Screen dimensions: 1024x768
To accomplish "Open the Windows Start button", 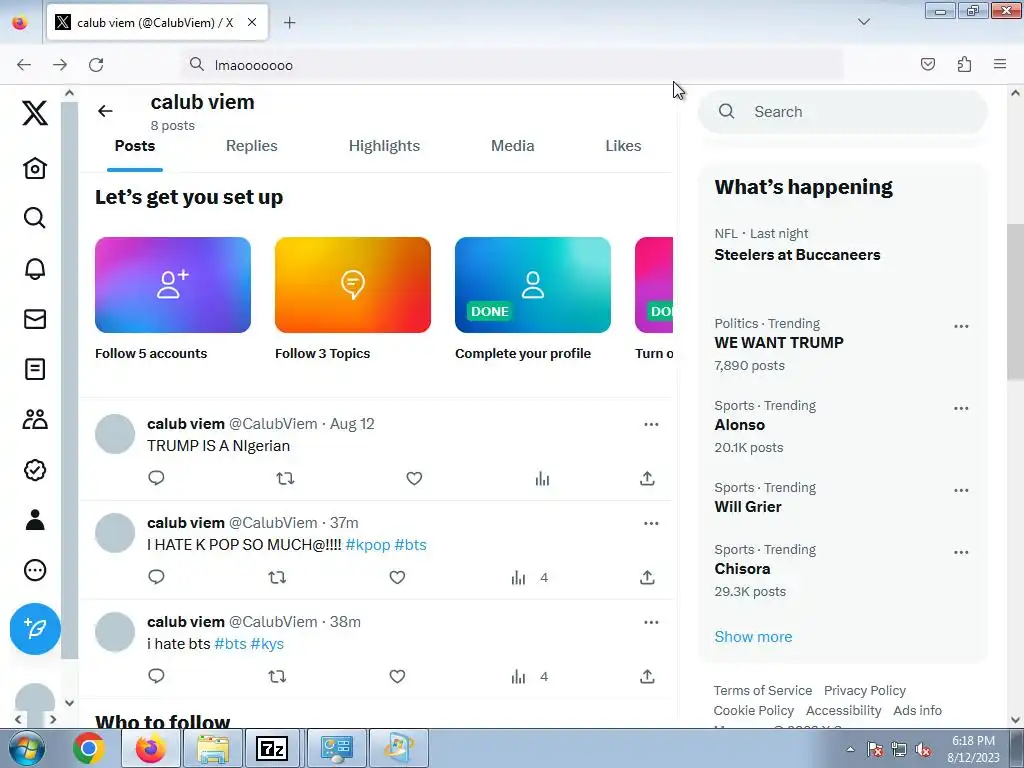I will [x=27, y=748].
